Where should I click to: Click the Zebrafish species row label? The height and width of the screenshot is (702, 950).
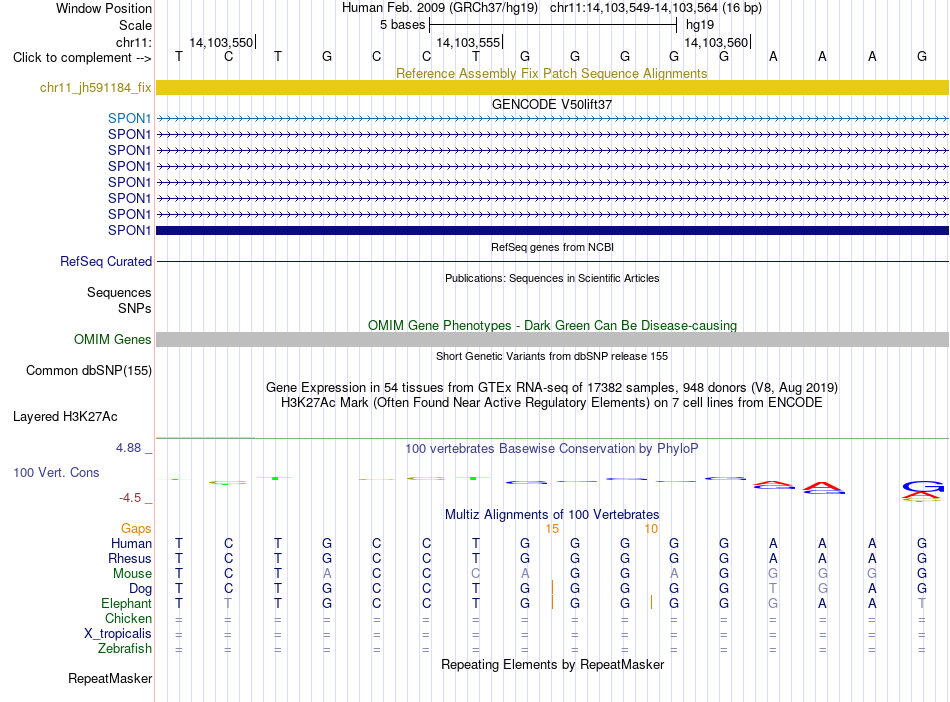124,648
